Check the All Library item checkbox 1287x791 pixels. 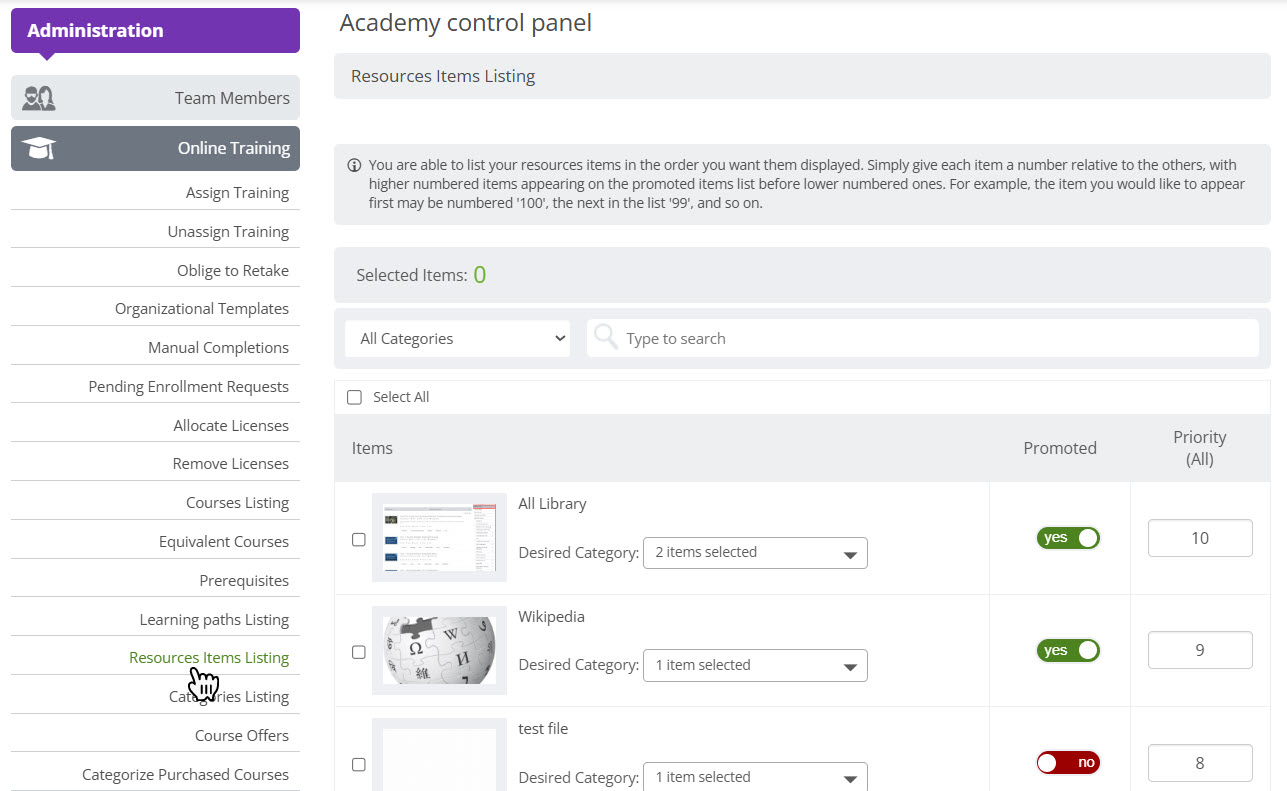tap(359, 539)
